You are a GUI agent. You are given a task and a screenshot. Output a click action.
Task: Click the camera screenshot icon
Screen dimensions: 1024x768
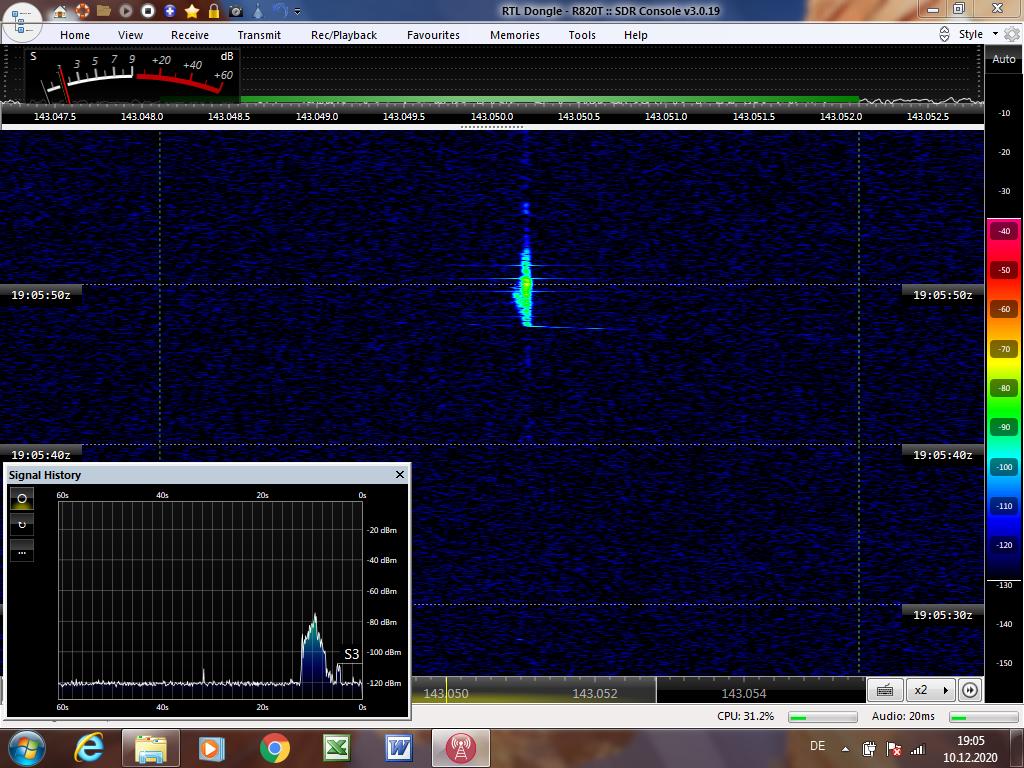point(236,10)
